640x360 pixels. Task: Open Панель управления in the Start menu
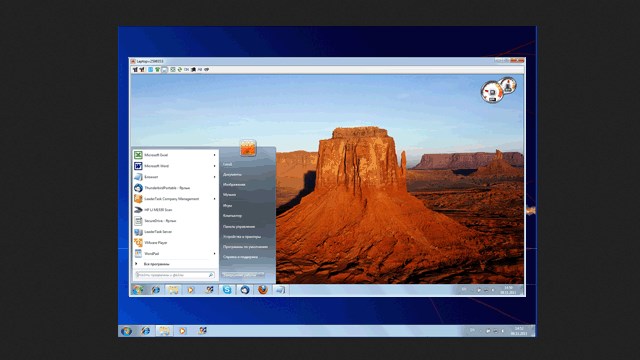(x=239, y=226)
